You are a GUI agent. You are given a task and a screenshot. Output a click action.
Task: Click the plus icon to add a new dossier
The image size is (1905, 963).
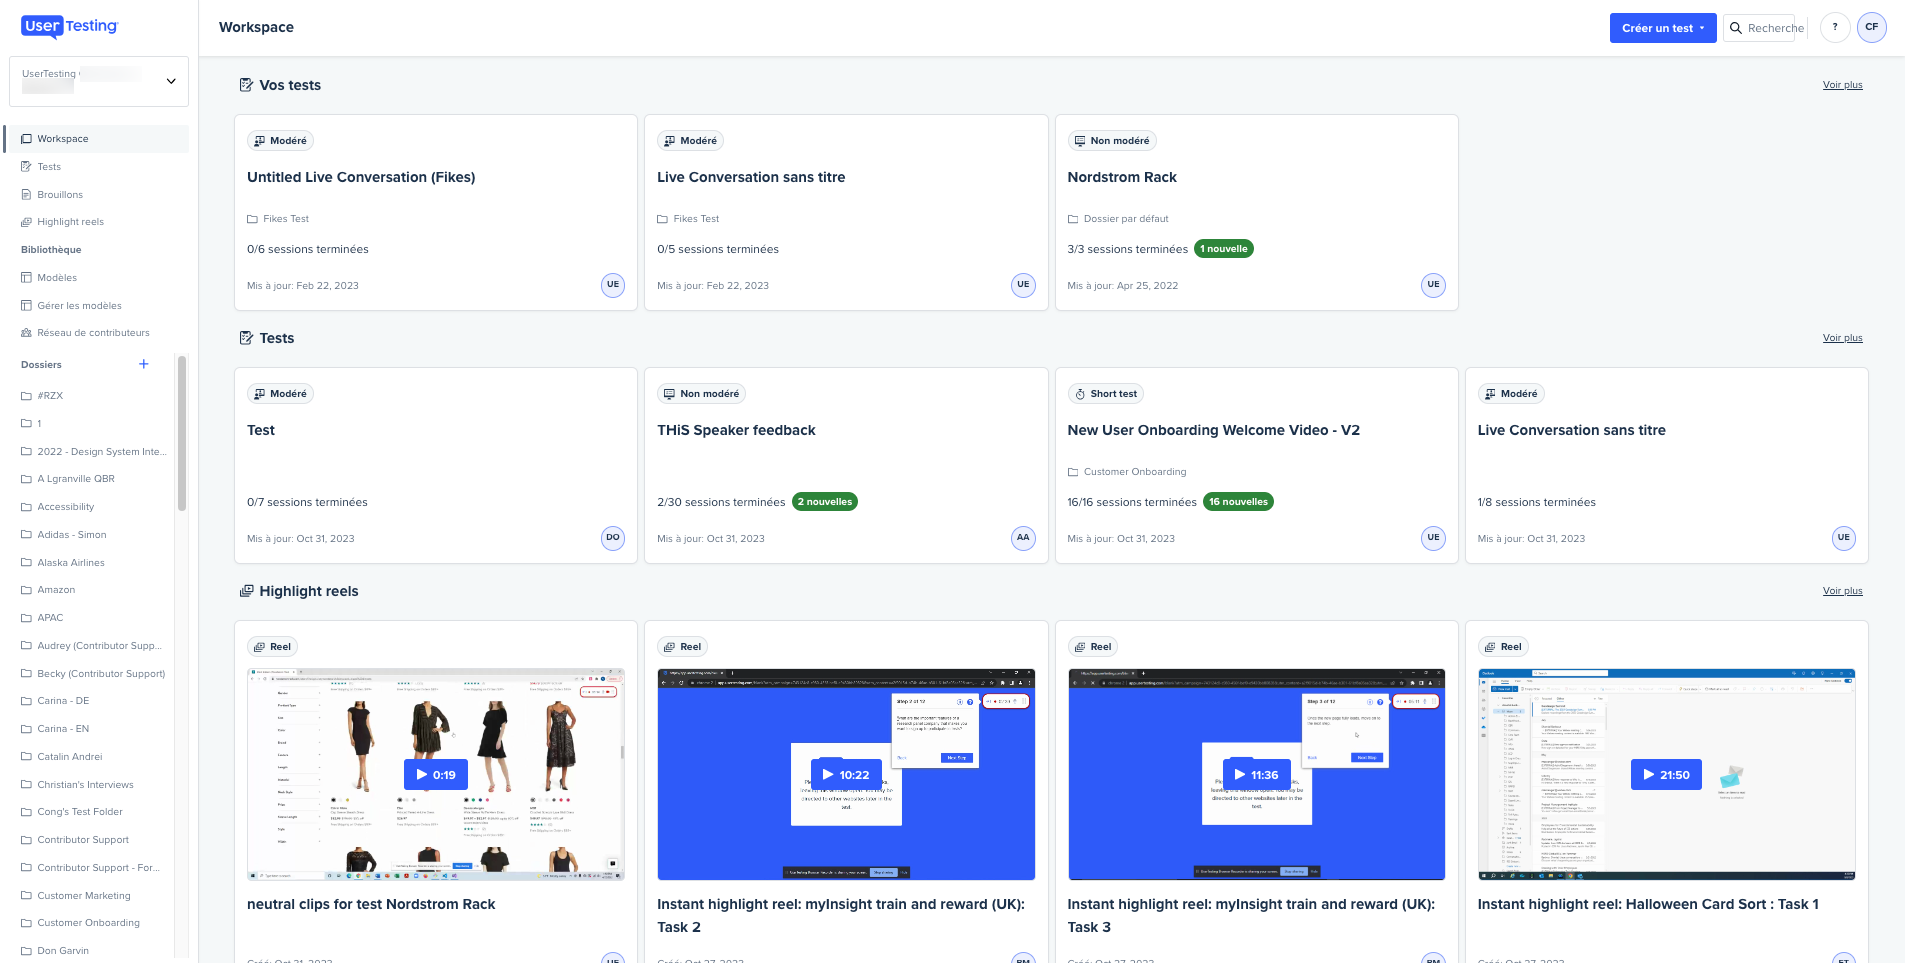tap(143, 364)
